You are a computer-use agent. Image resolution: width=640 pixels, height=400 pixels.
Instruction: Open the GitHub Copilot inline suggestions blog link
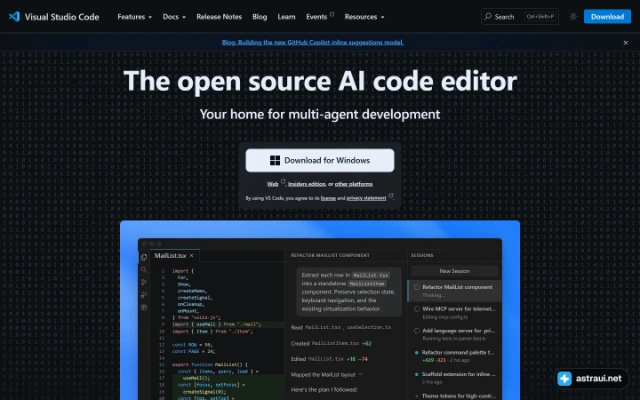click(313, 42)
